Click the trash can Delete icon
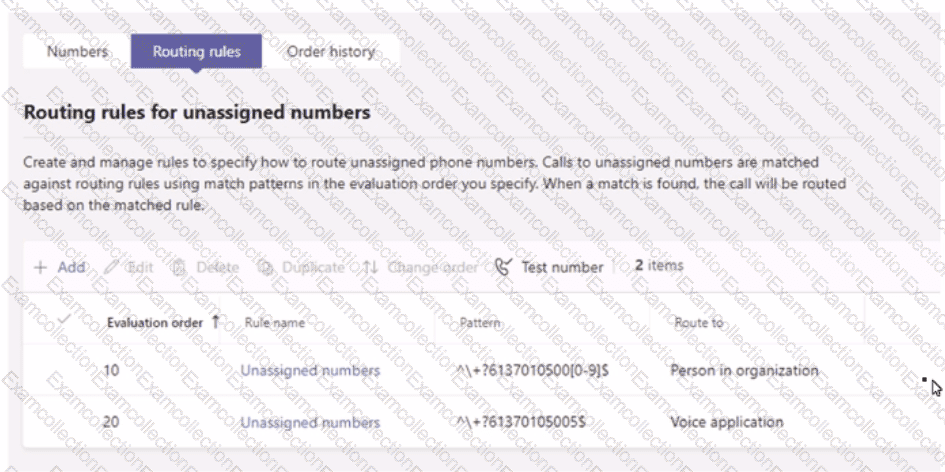The width and height of the screenshot is (945, 472). (179, 268)
